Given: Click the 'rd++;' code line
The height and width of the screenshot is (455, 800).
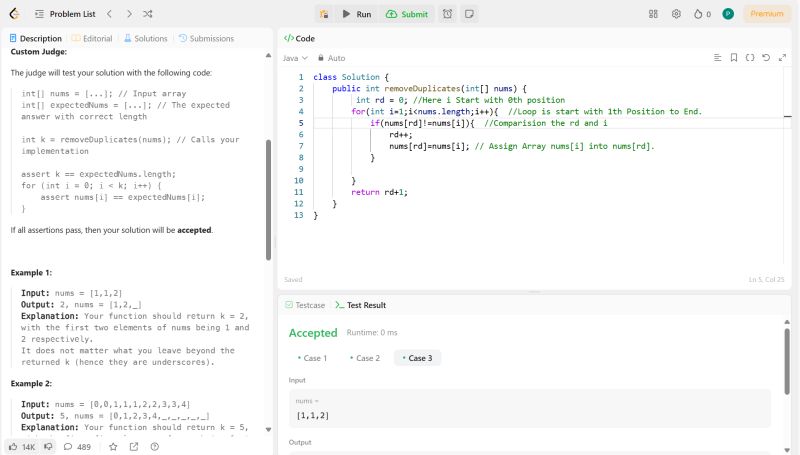Looking at the screenshot, I should 401,135.
